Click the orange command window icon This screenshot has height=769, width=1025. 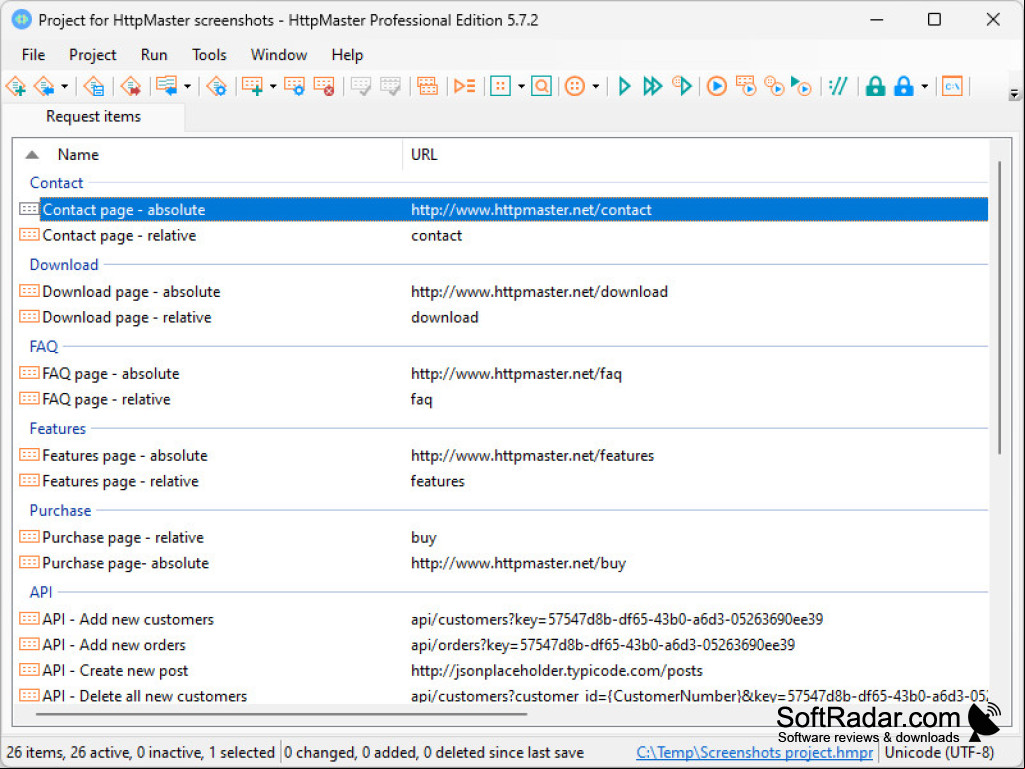(952, 86)
